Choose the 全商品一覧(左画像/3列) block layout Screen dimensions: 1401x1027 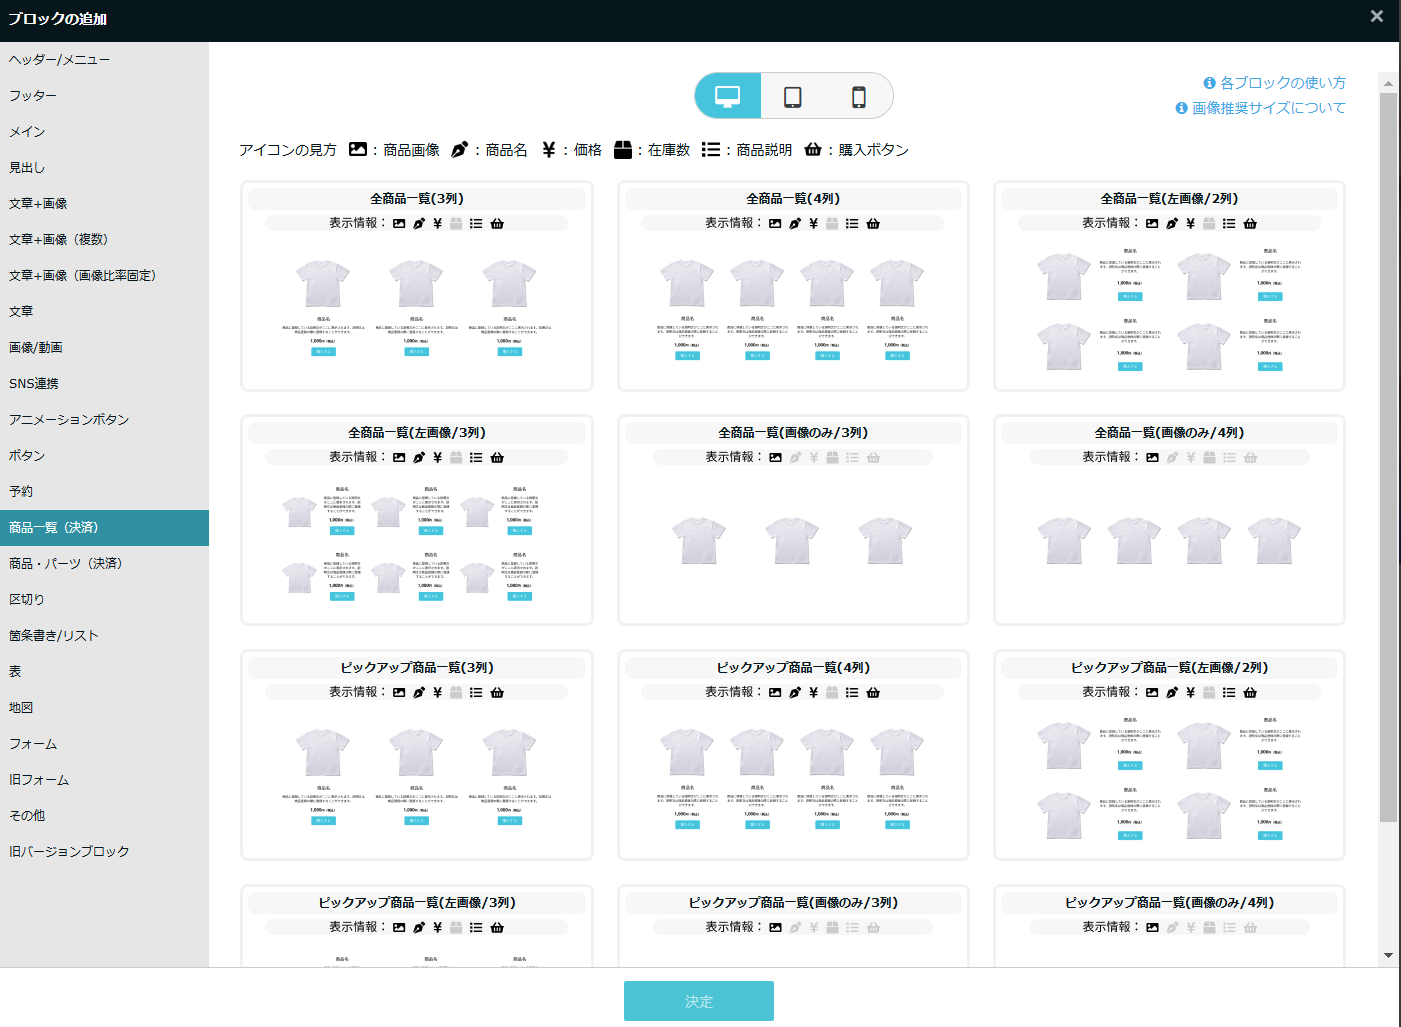(417, 520)
